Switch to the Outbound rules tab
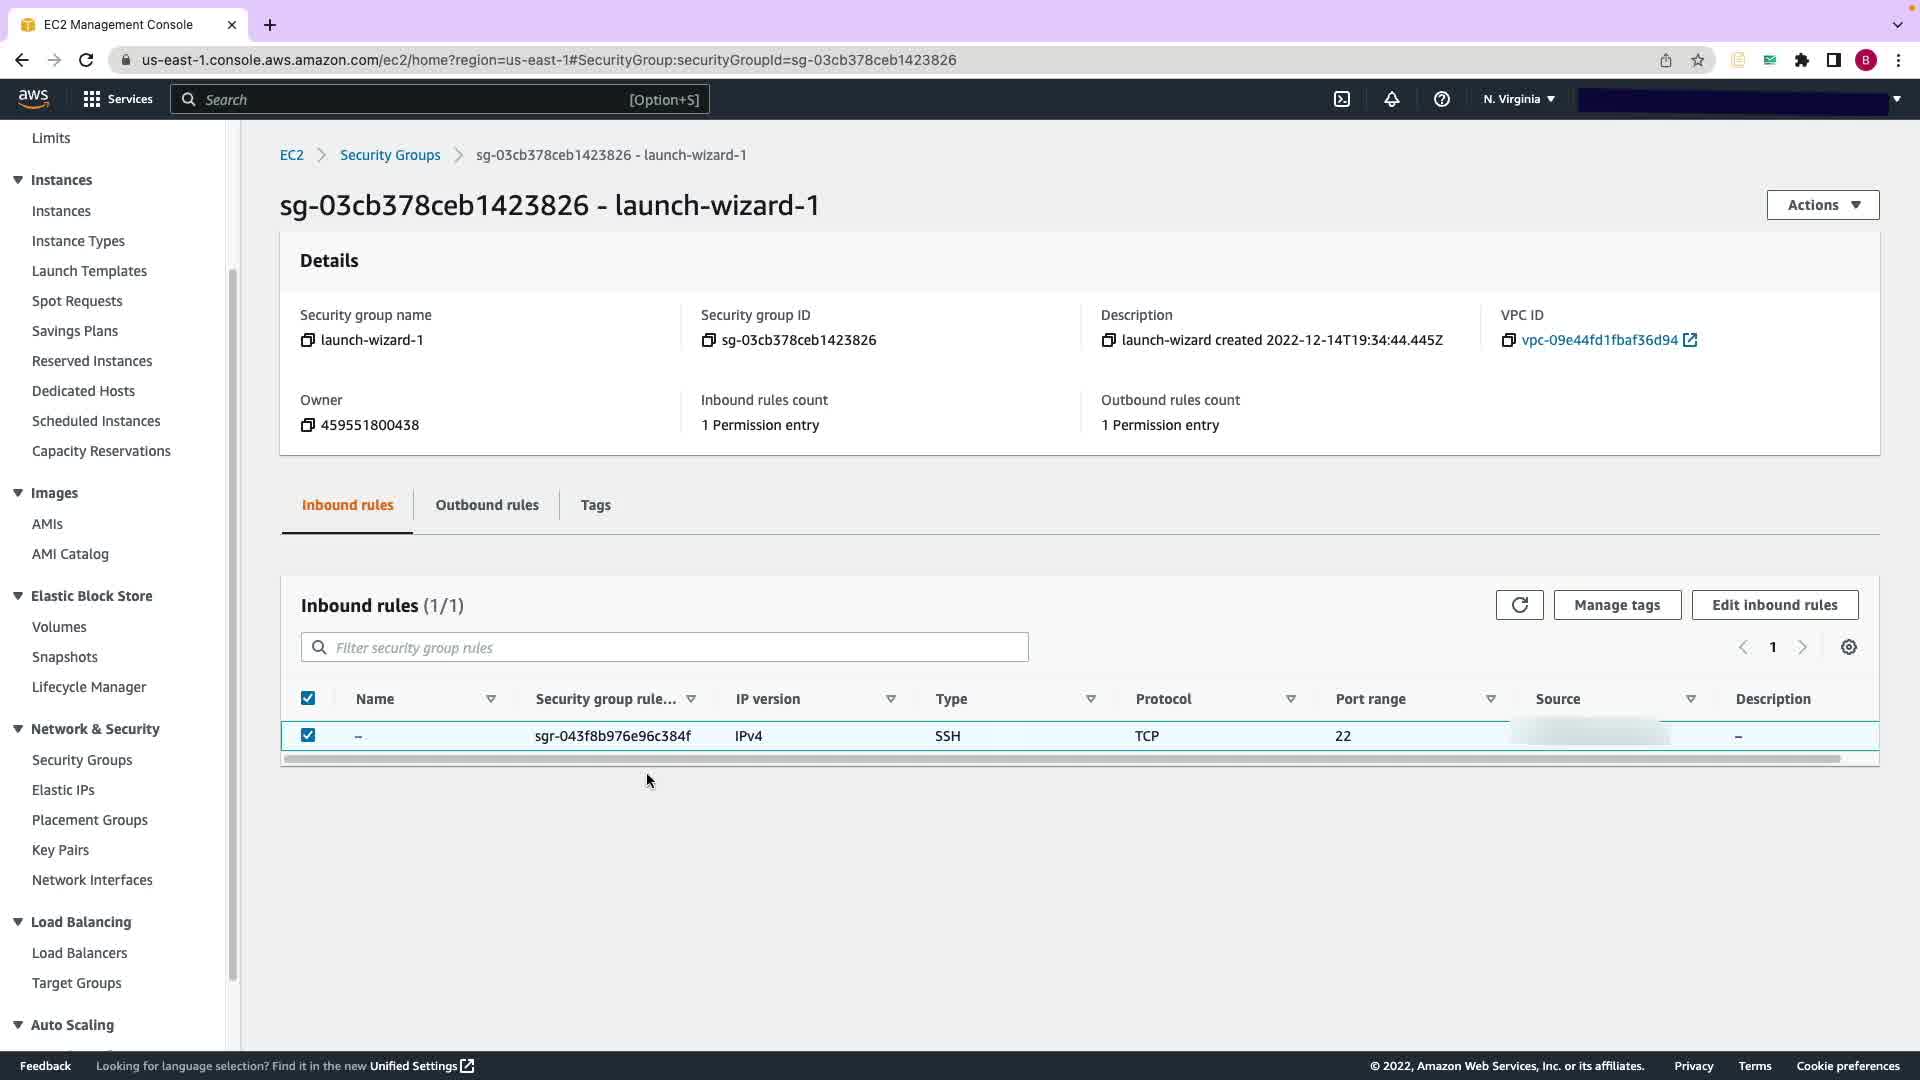1920x1080 pixels. [487, 505]
